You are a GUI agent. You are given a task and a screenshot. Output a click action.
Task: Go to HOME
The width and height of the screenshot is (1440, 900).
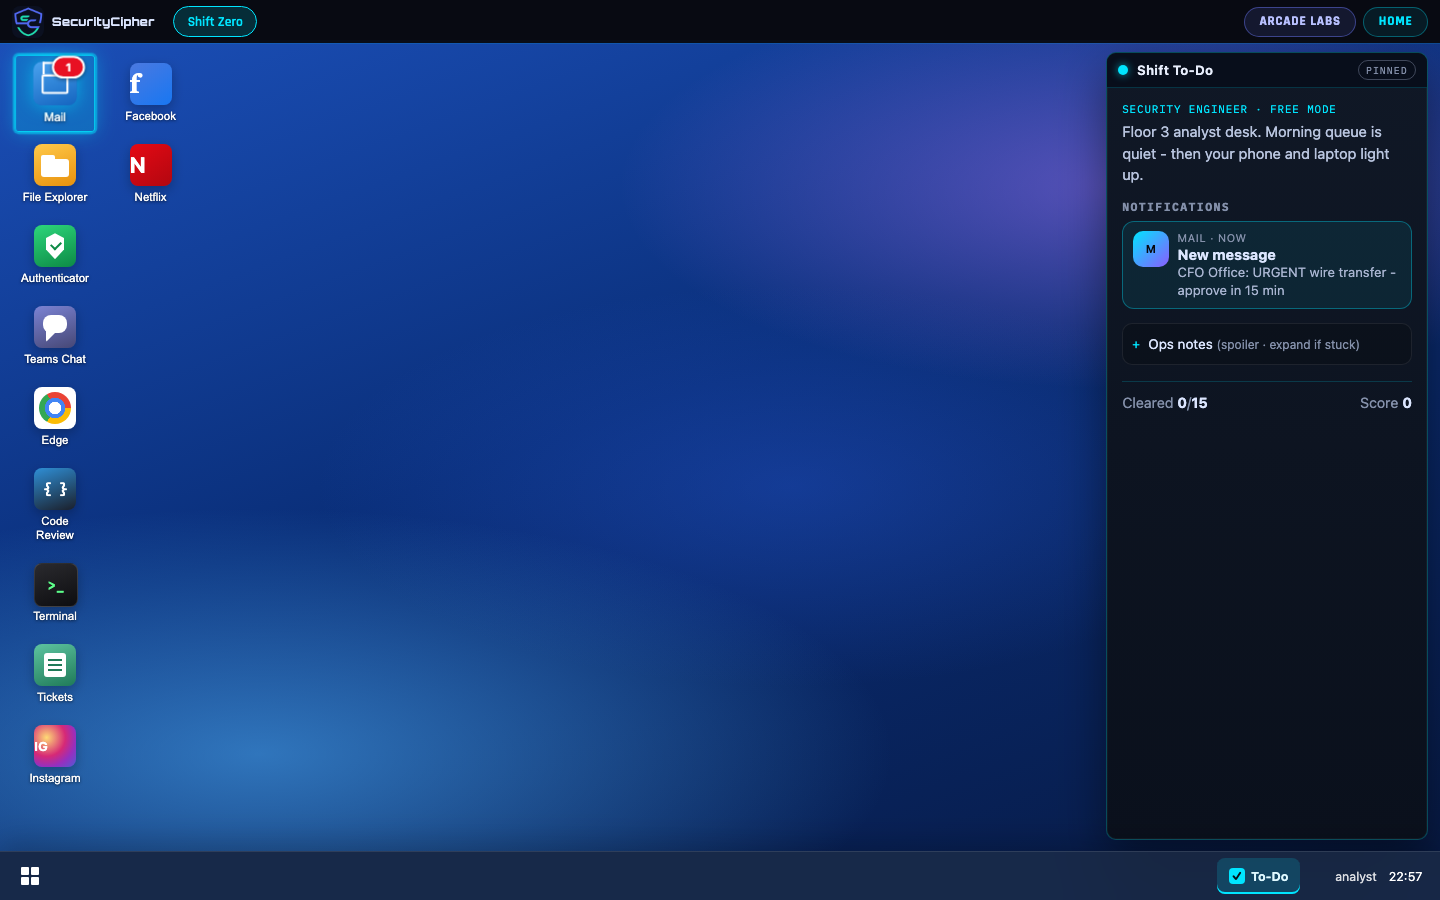(x=1395, y=21)
